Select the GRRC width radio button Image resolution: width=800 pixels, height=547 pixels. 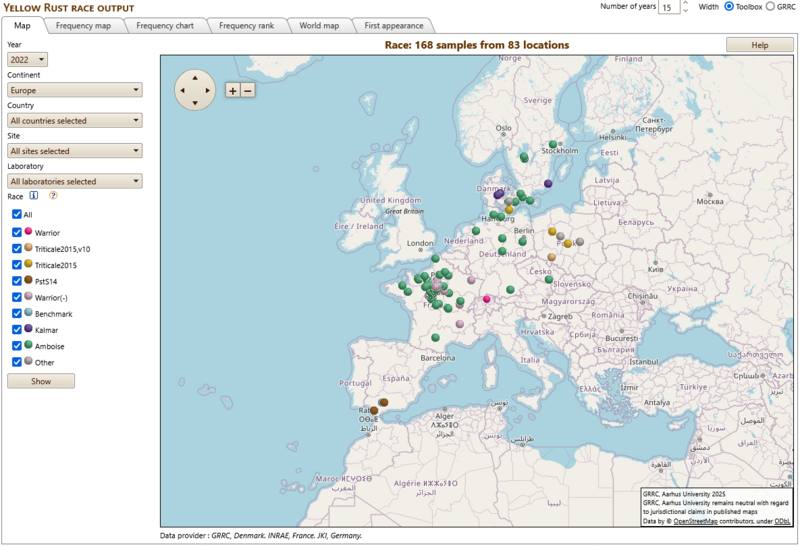770,7
